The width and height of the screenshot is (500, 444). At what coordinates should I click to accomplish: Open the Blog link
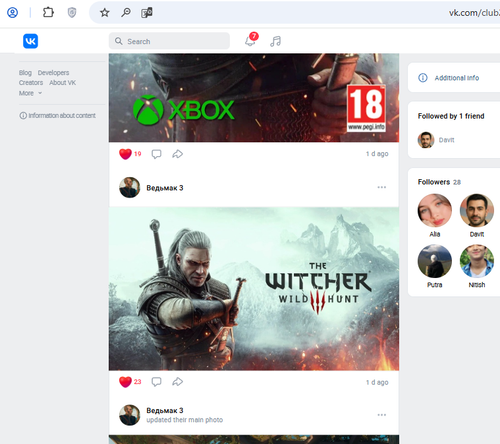tap(25, 73)
